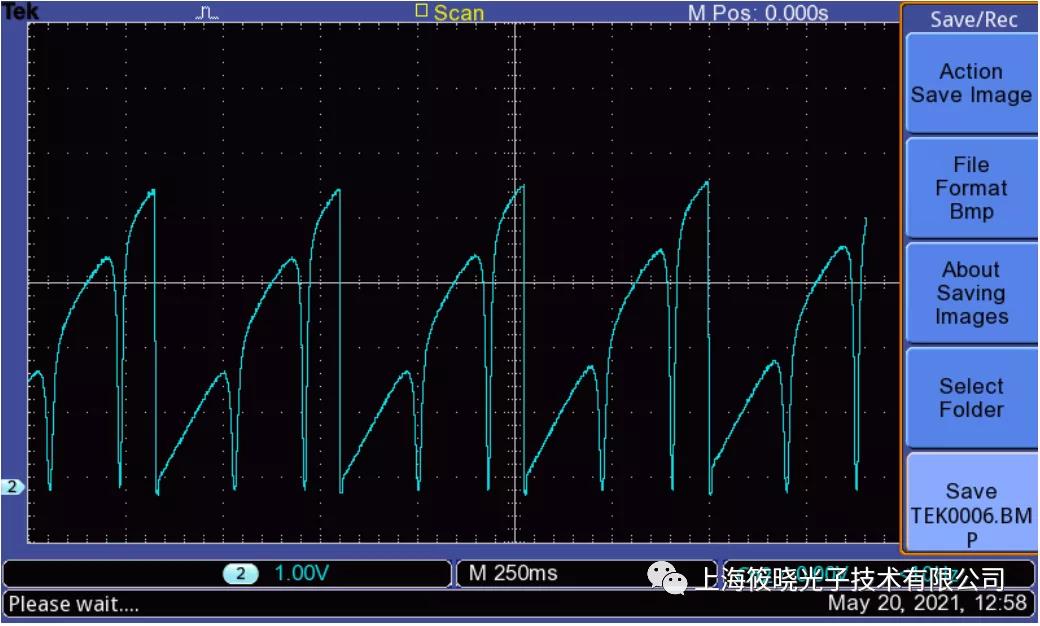Select the Save/Rec menu title
Viewport: 1040px width, 626px height.
pyautogui.click(x=970, y=19)
